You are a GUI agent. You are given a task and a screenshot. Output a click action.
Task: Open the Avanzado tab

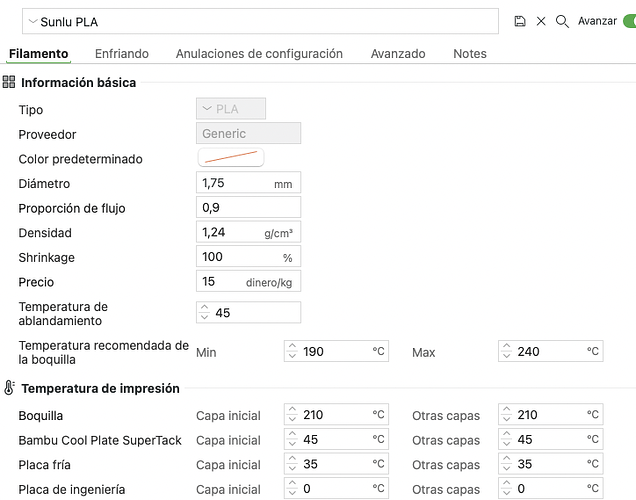click(398, 54)
